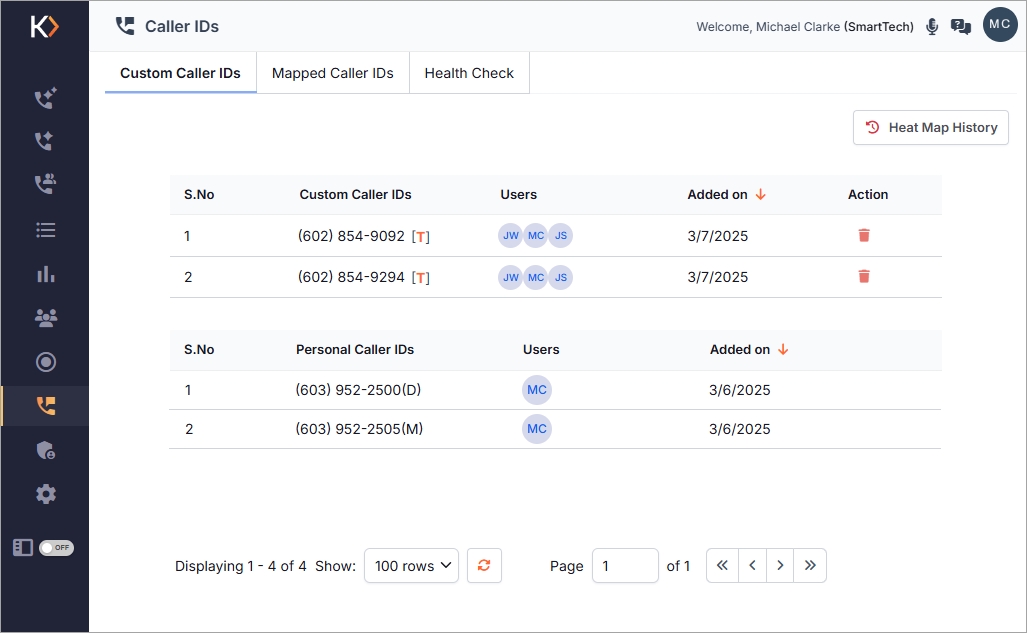Select the Caller IDs sidebar phone icon

(46, 406)
